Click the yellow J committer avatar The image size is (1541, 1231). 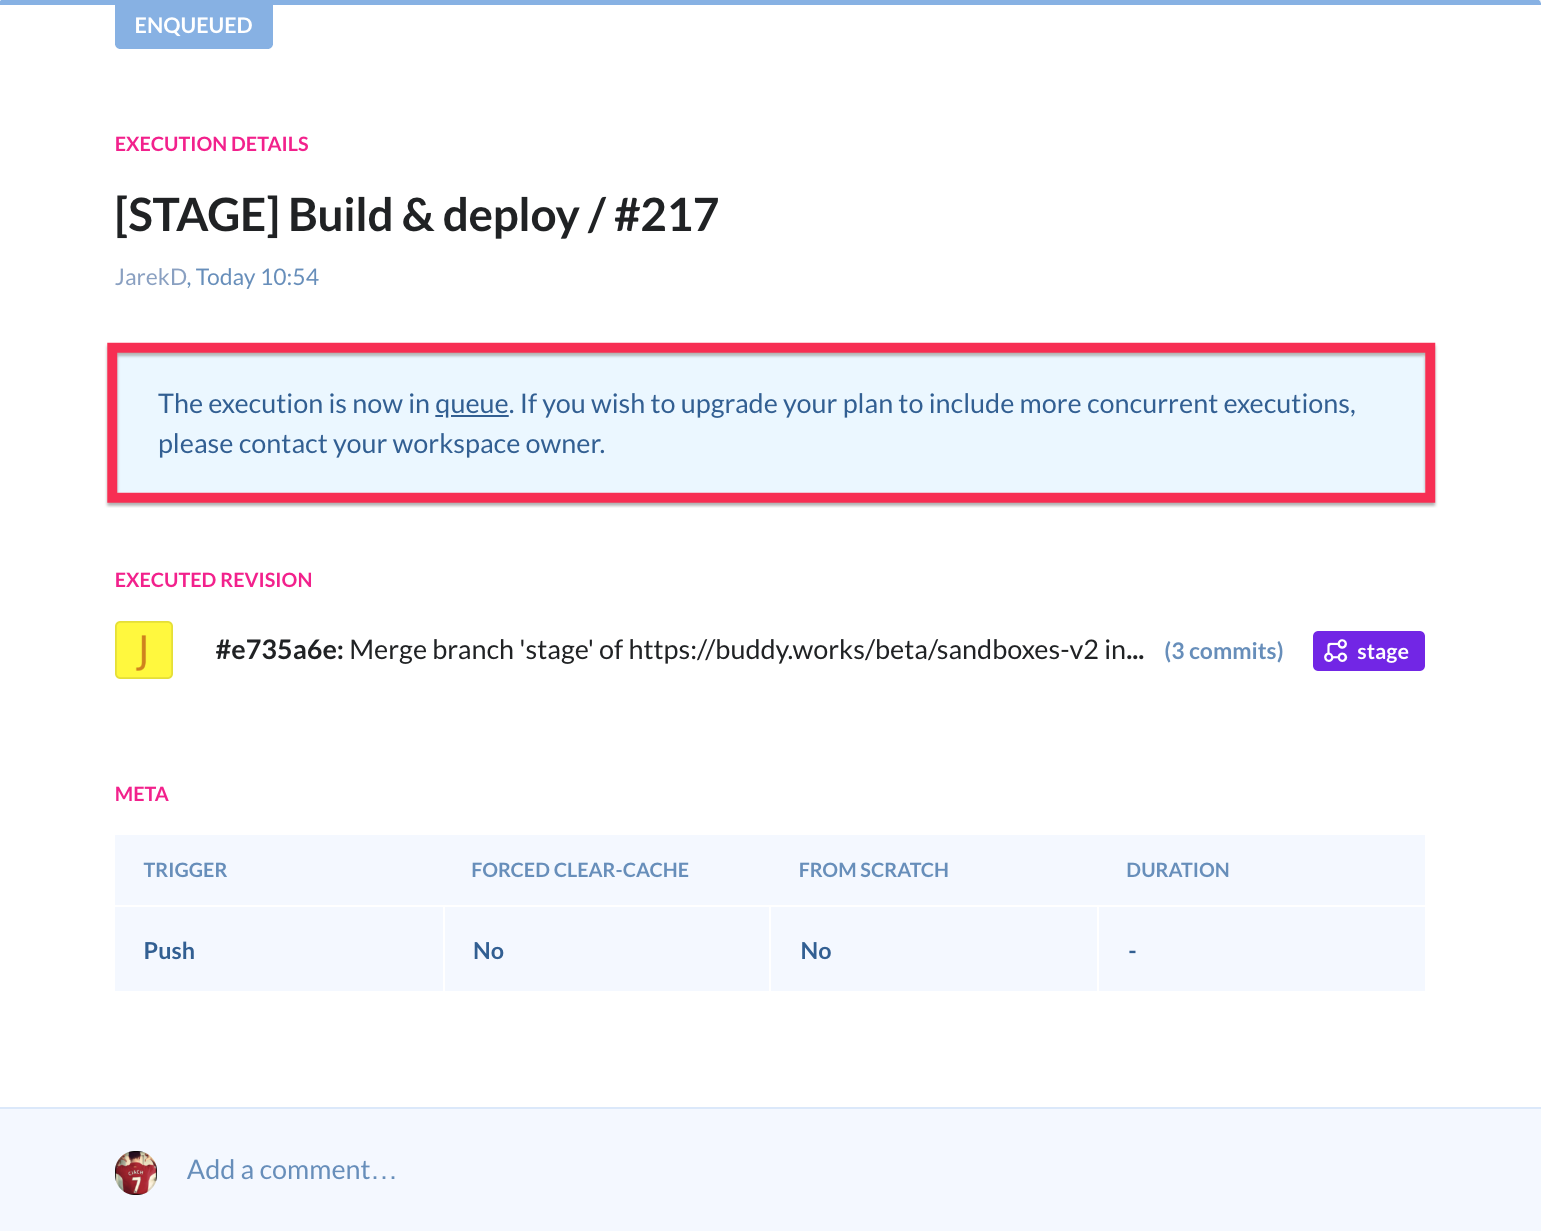point(144,650)
